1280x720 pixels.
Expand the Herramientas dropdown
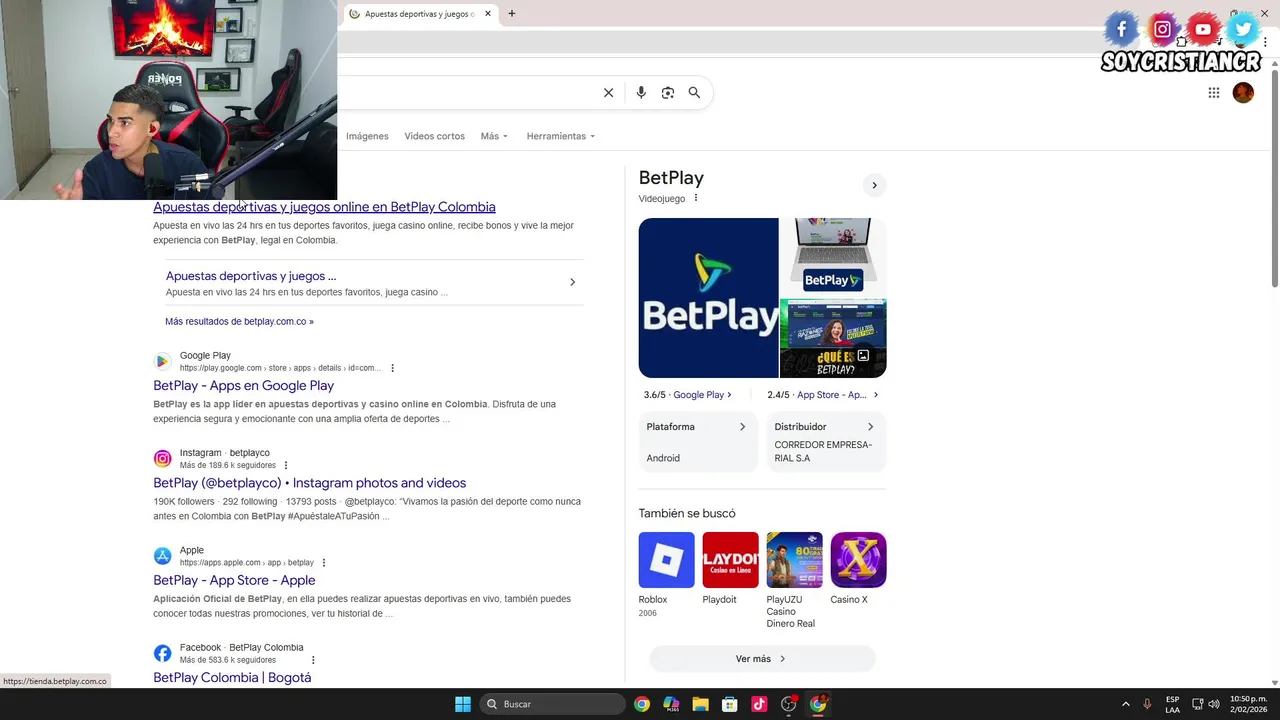(x=560, y=136)
